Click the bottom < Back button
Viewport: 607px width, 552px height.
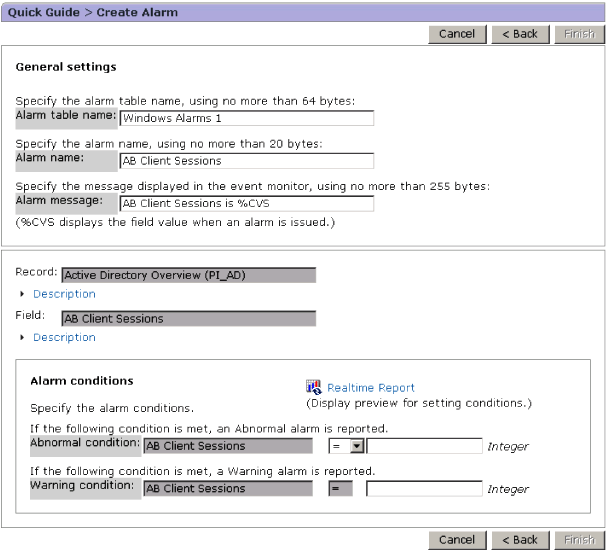point(520,540)
